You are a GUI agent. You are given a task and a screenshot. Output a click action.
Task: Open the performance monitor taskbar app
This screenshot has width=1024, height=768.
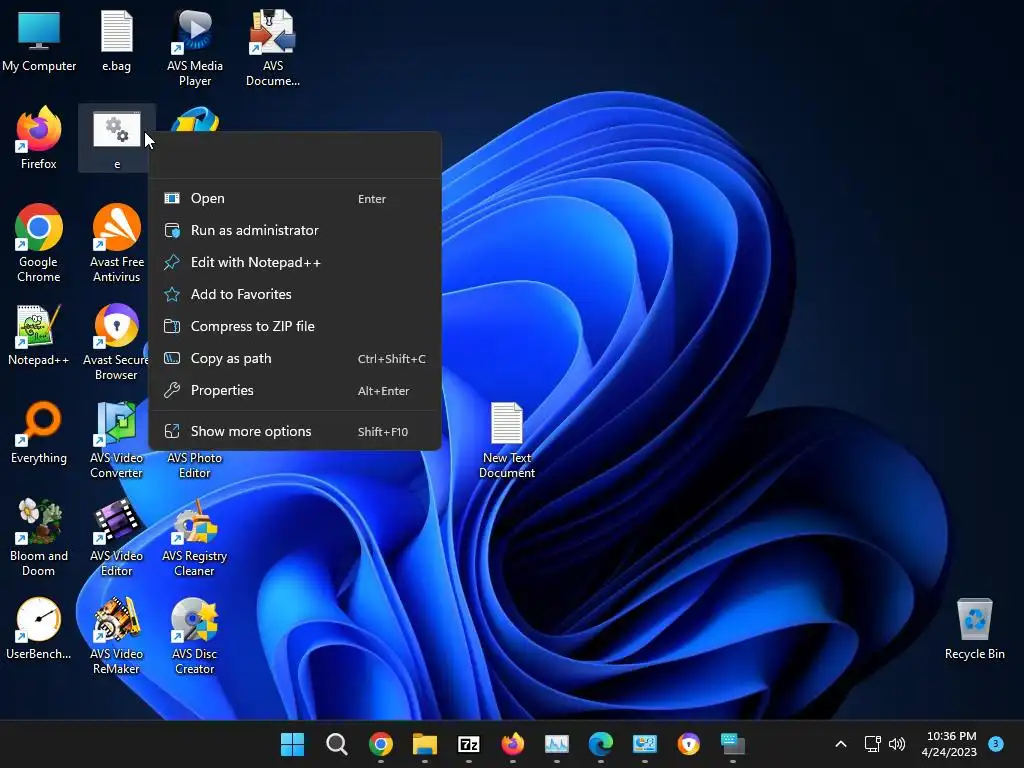(557, 744)
